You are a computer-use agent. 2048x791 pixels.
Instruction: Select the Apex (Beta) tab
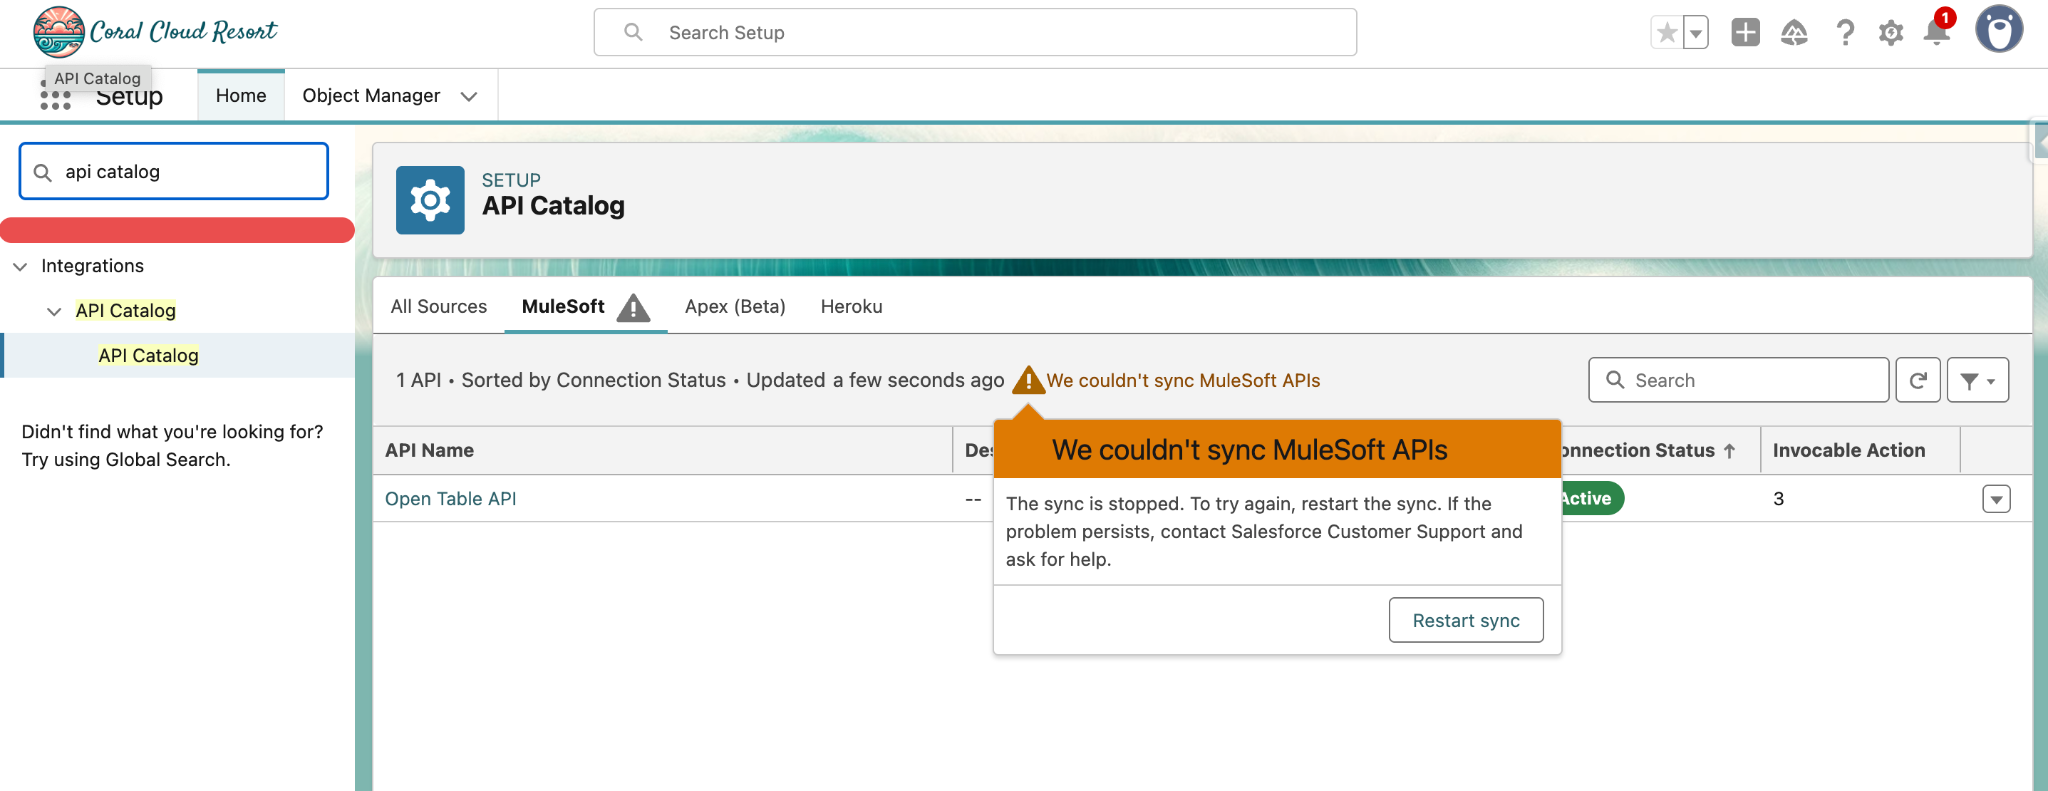point(734,307)
